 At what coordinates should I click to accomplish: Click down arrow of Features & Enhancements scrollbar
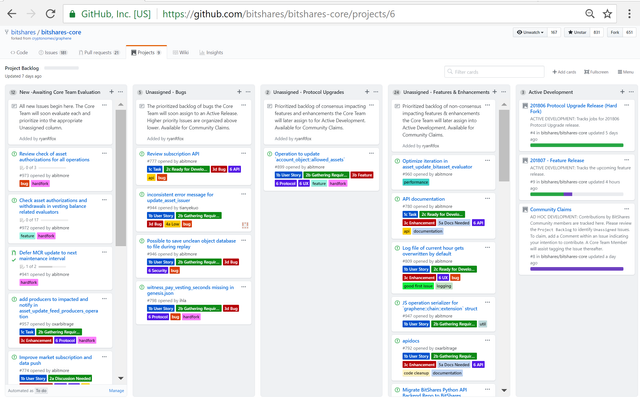click(x=504, y=390)
